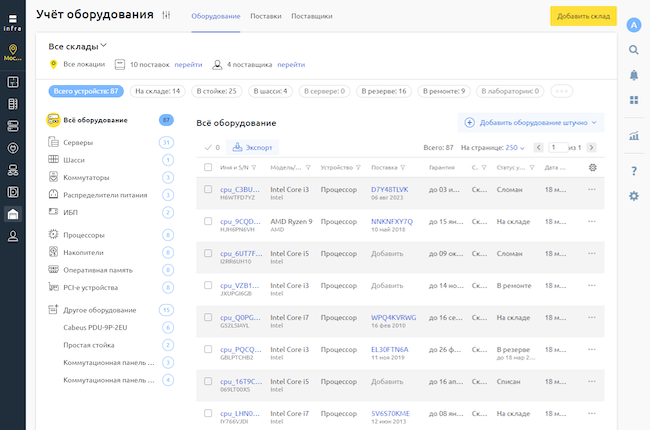
Task: Click the location pin sidebar icon
Action: click(13, 53)
